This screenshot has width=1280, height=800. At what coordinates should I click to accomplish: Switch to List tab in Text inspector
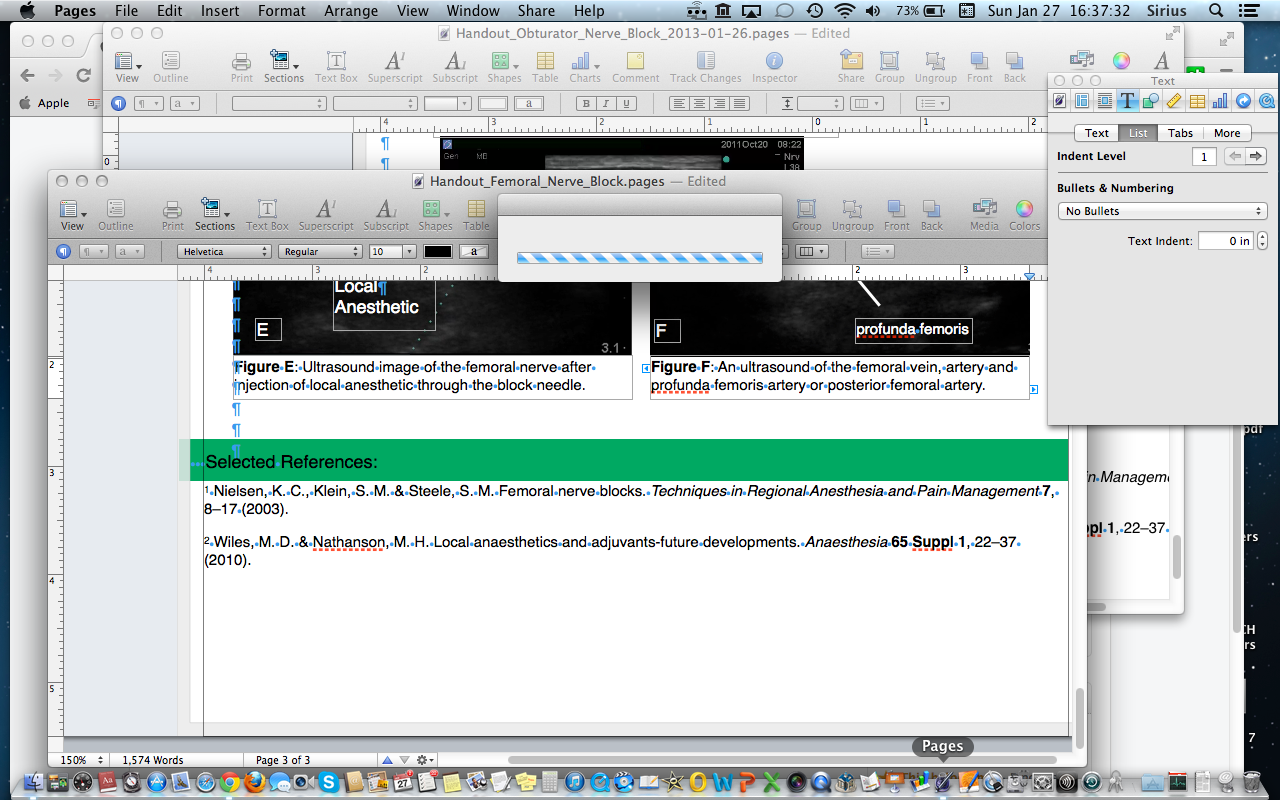click(x=1138, y=133)
